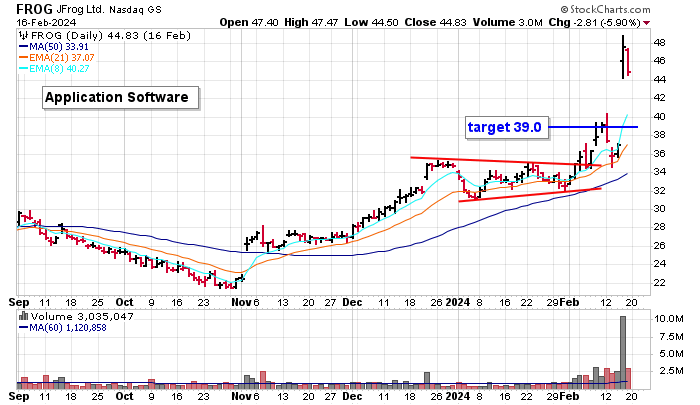The width and height of the screenshot is (700, 405).
Task: Click the MA(60) 1,120,858 legend entry
Action: click(62, 328)
